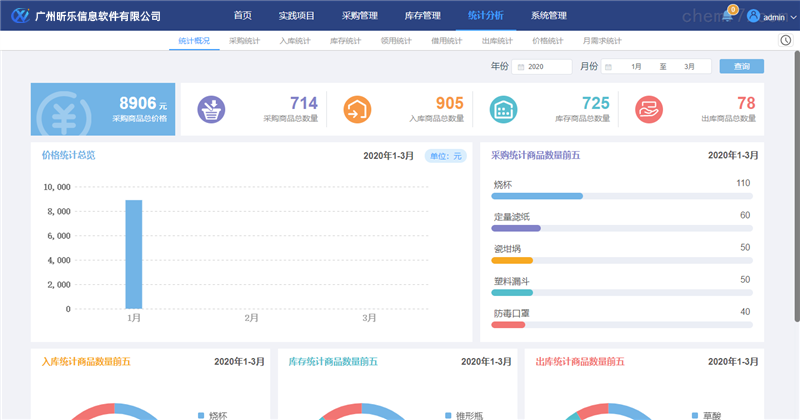The width and height of the screenshot is (800, 420).
Task: Click the purple shopping basket icon
Action: click(211, 109)
